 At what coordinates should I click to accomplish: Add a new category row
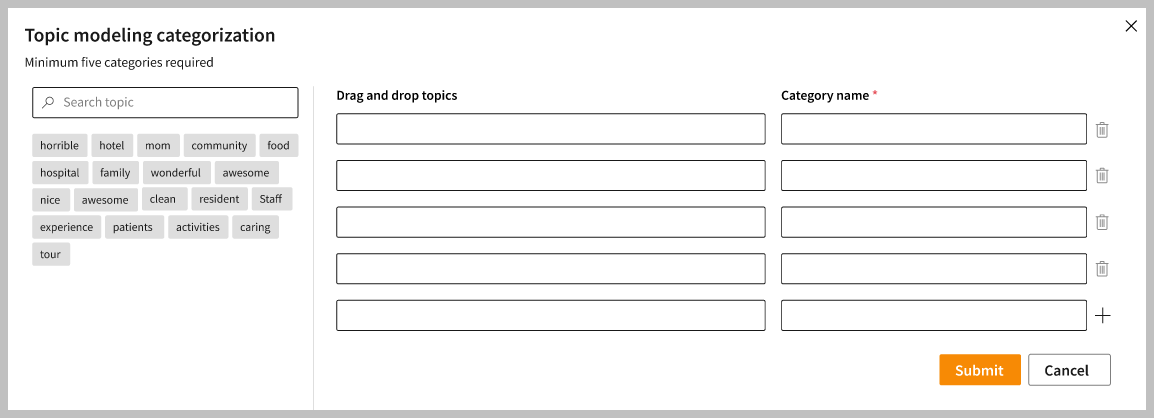1102,316
